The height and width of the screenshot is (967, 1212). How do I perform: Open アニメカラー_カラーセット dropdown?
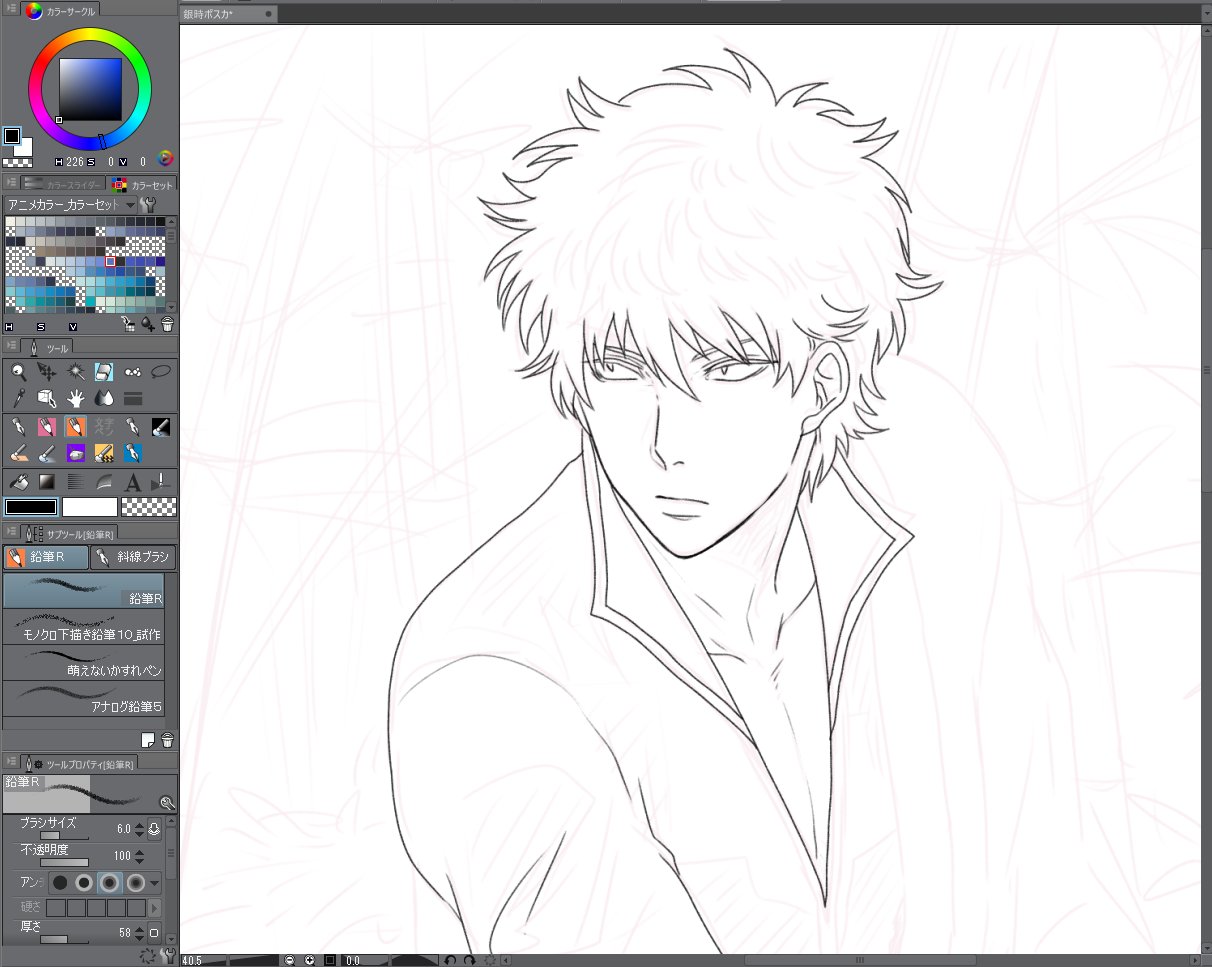70,205
